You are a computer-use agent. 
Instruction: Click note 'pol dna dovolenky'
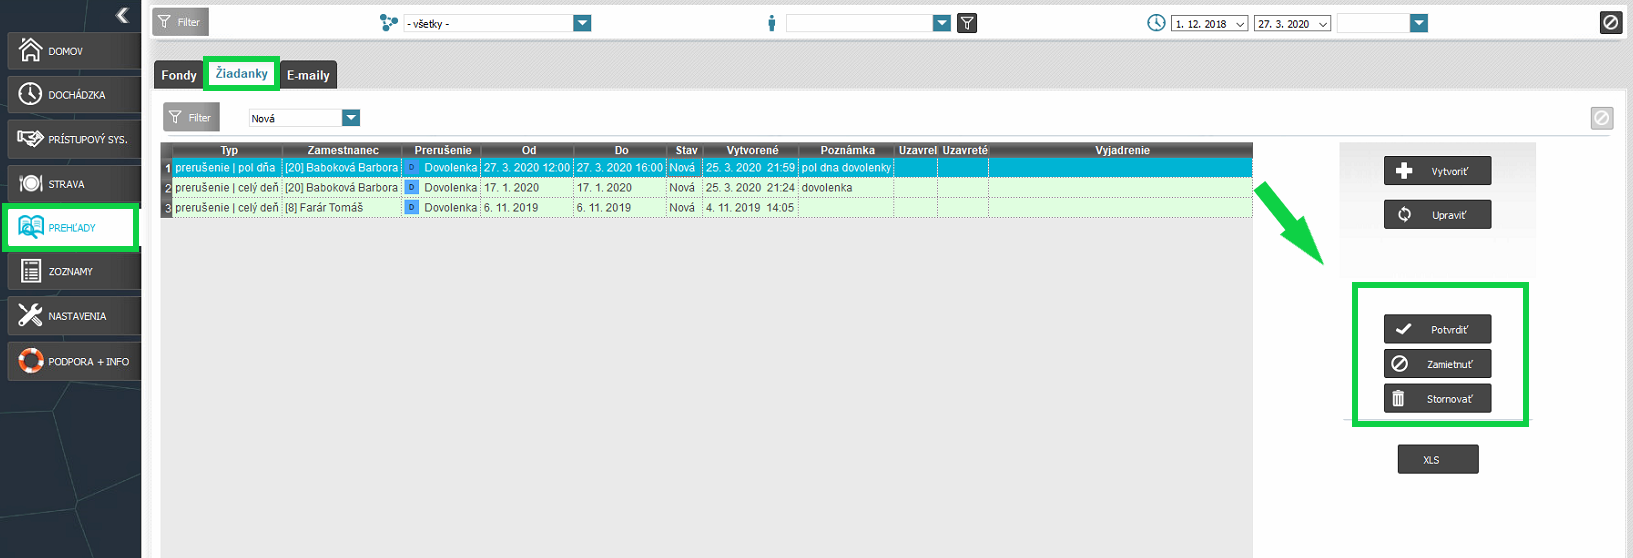[846, 168]
